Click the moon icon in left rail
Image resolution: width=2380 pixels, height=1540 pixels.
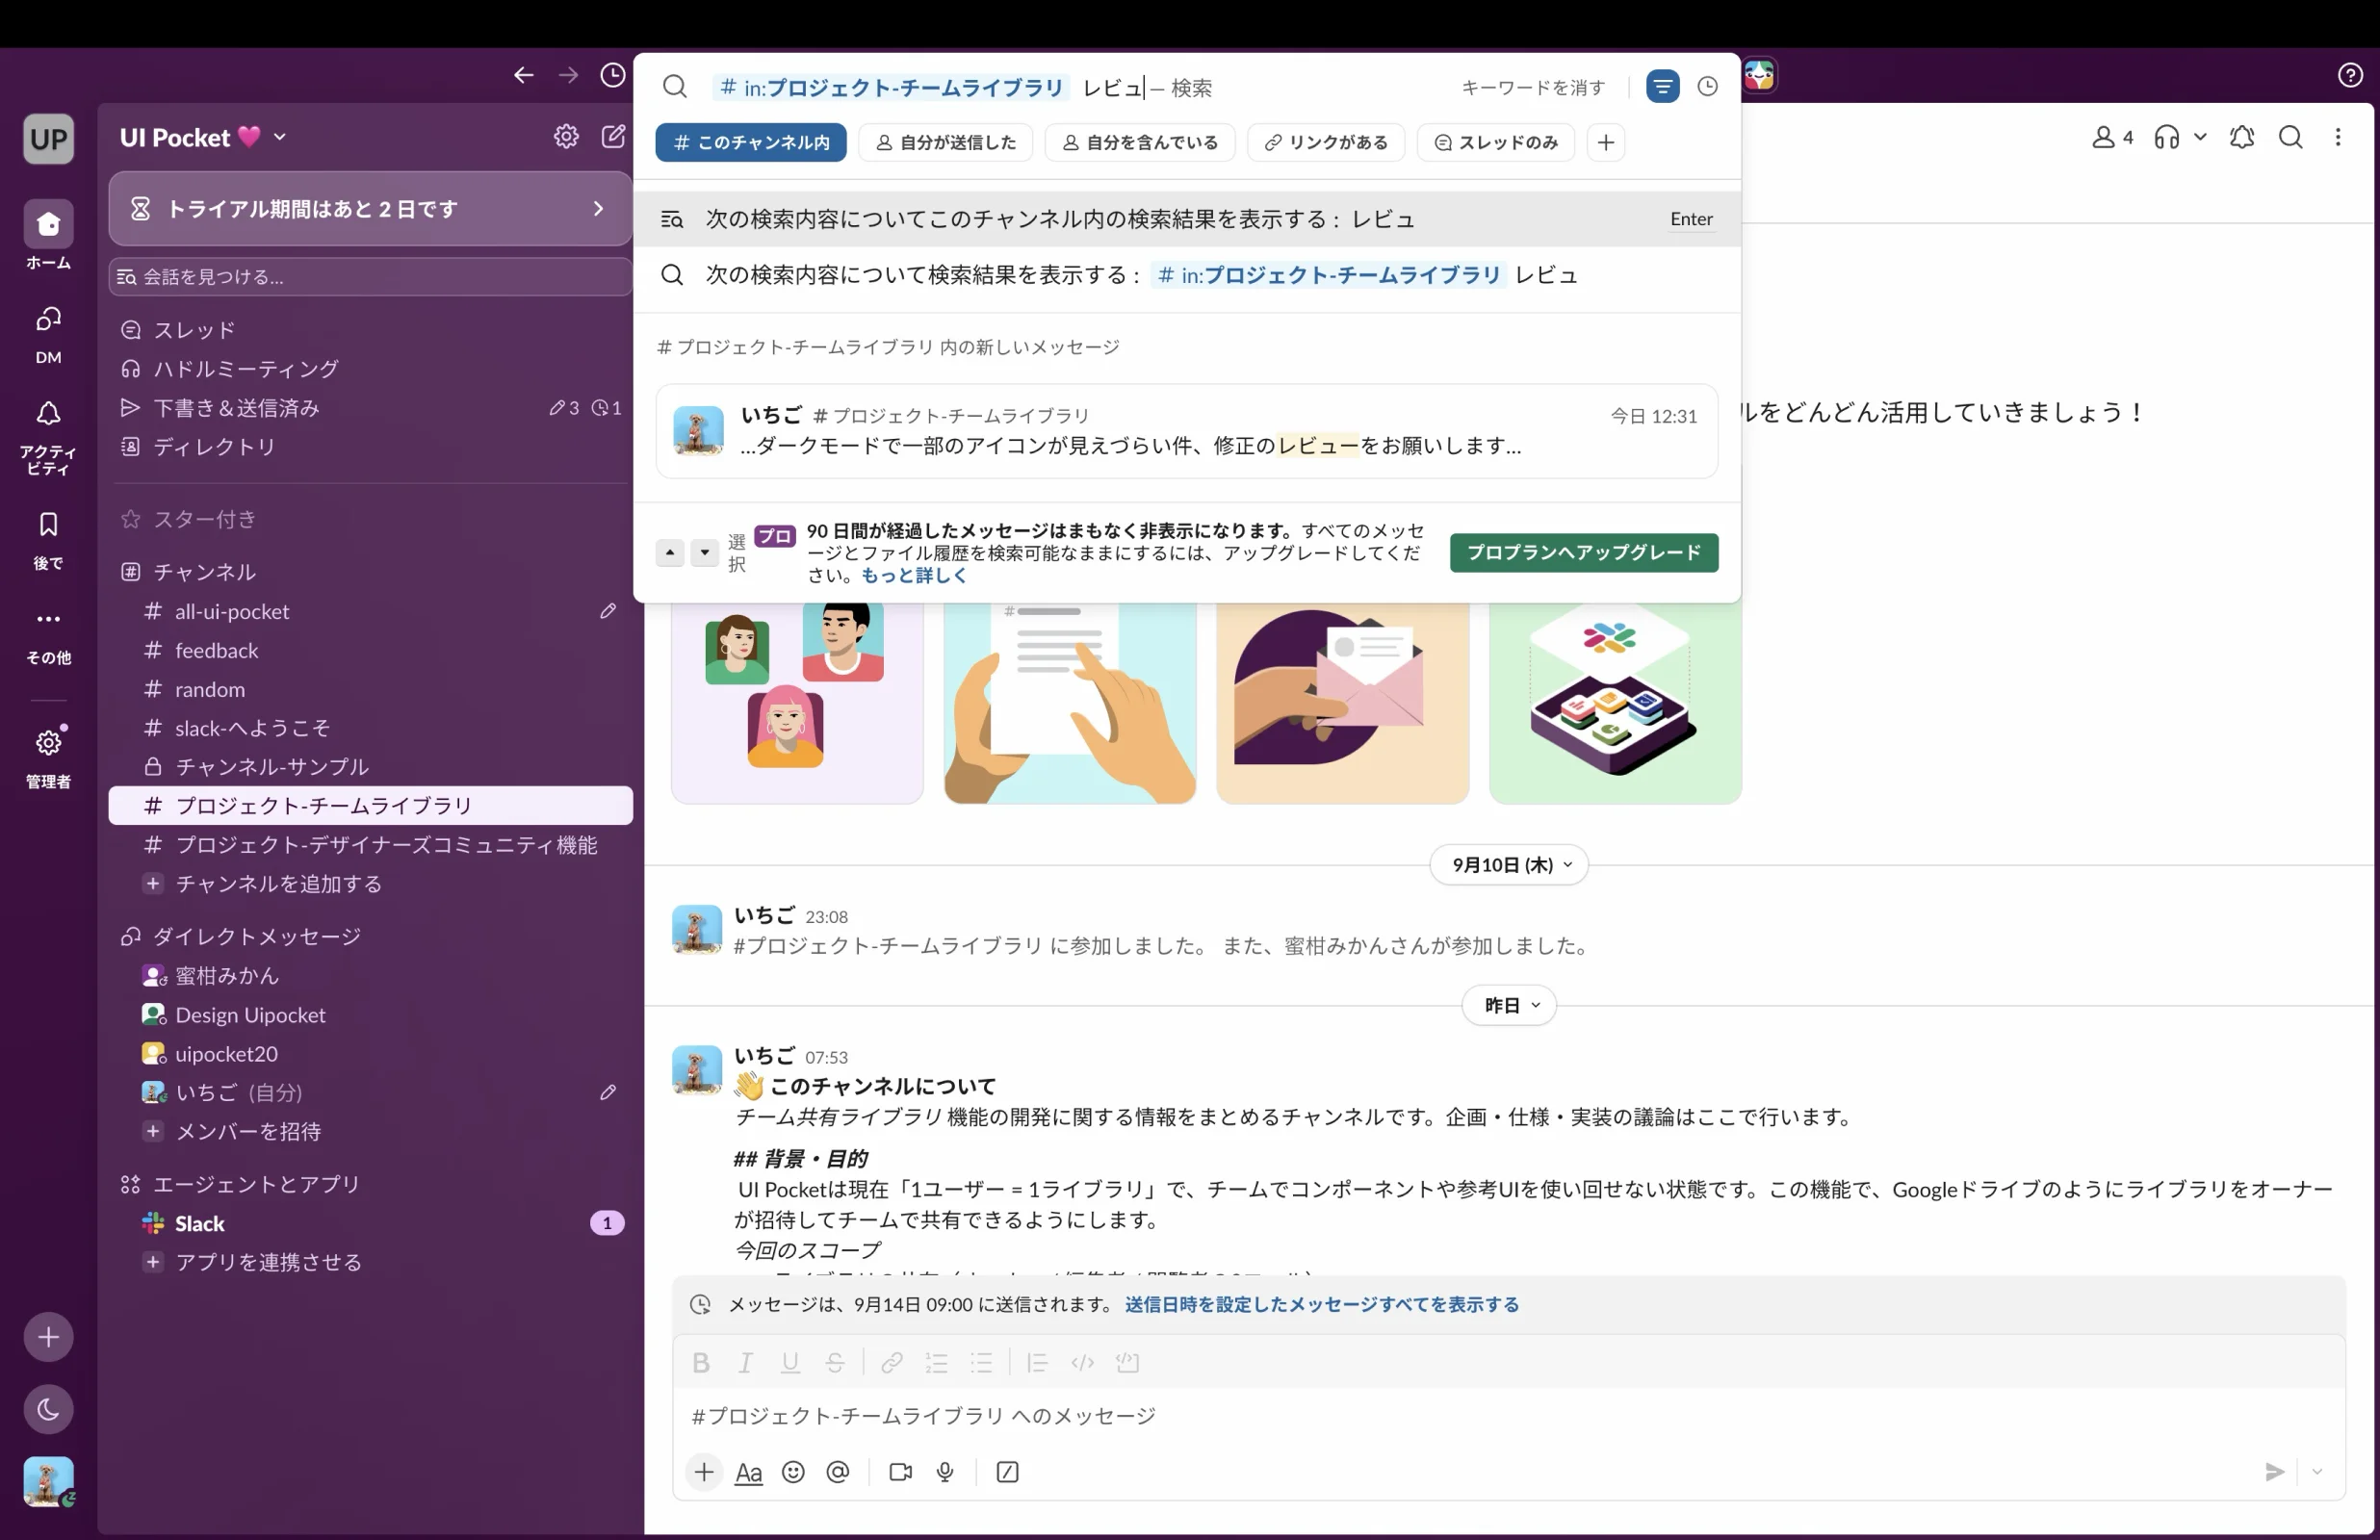click(48, 1410)
